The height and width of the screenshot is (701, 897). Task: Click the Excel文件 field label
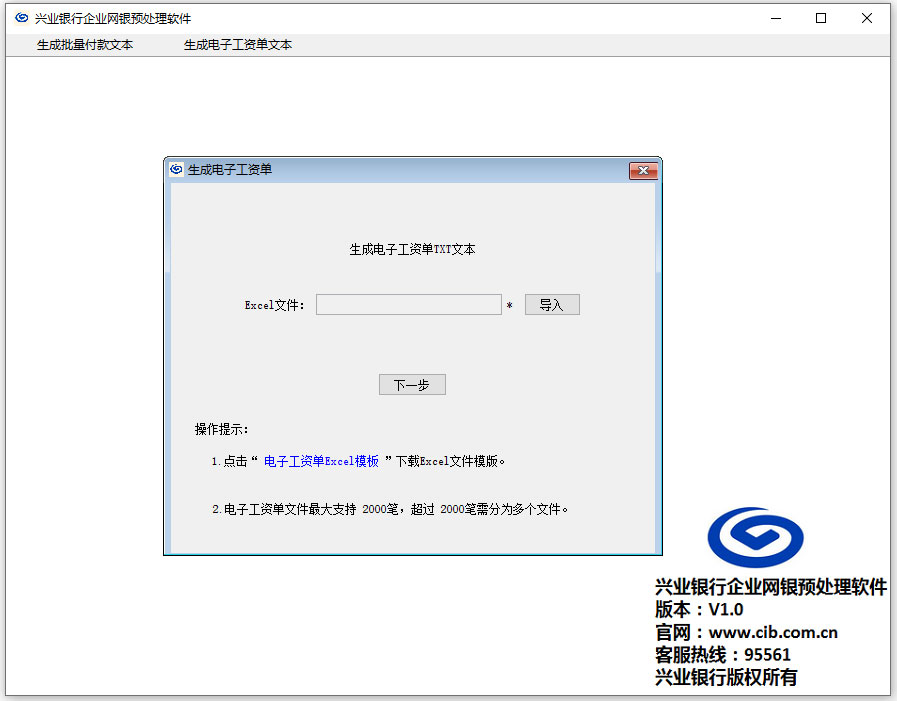[275, 305]
